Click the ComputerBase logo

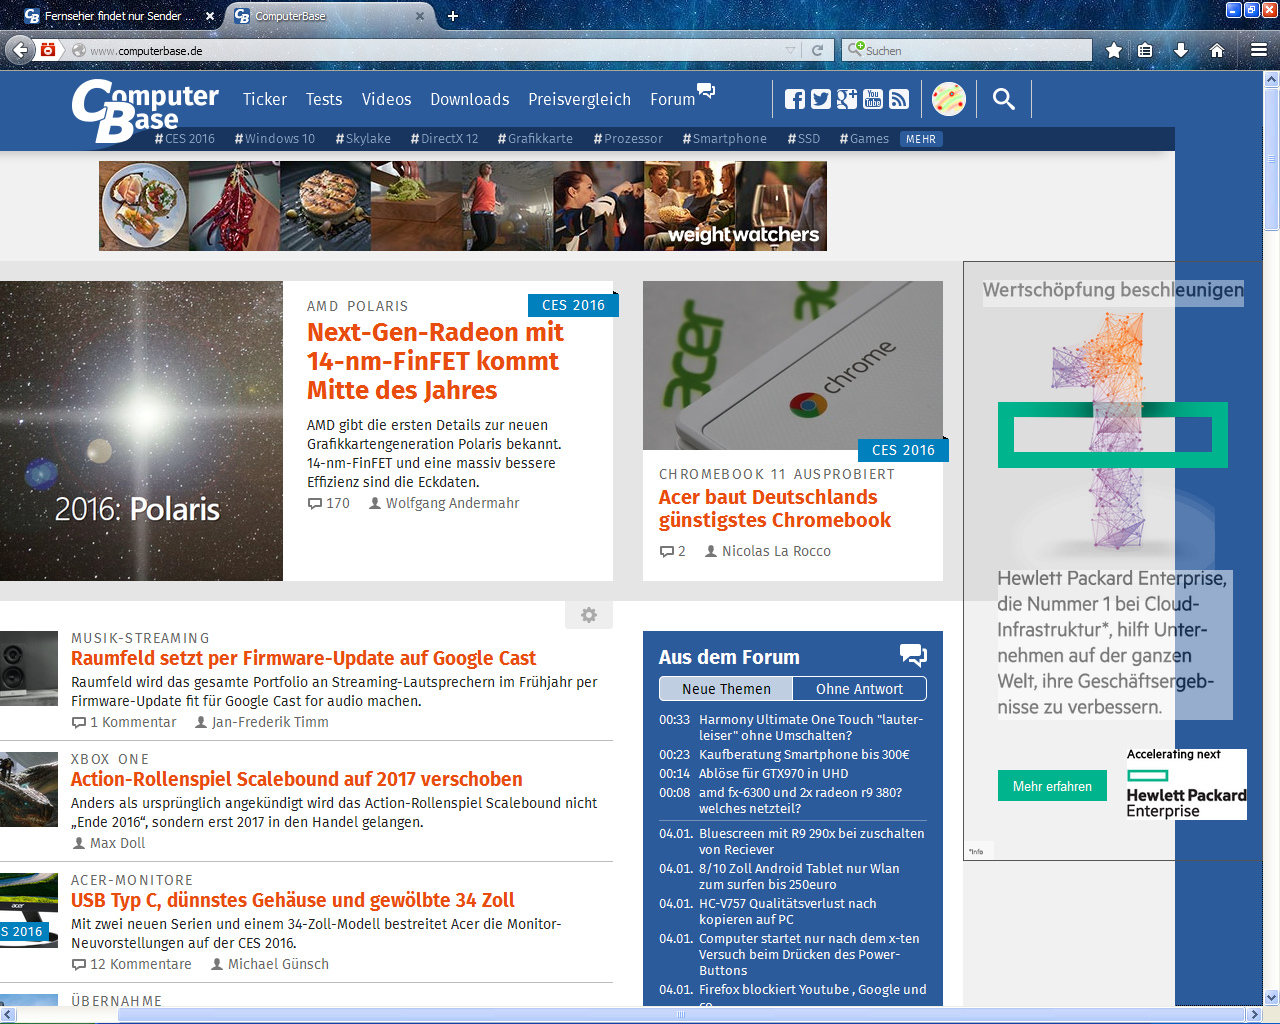pyautogui.click(x=145, y=110)
